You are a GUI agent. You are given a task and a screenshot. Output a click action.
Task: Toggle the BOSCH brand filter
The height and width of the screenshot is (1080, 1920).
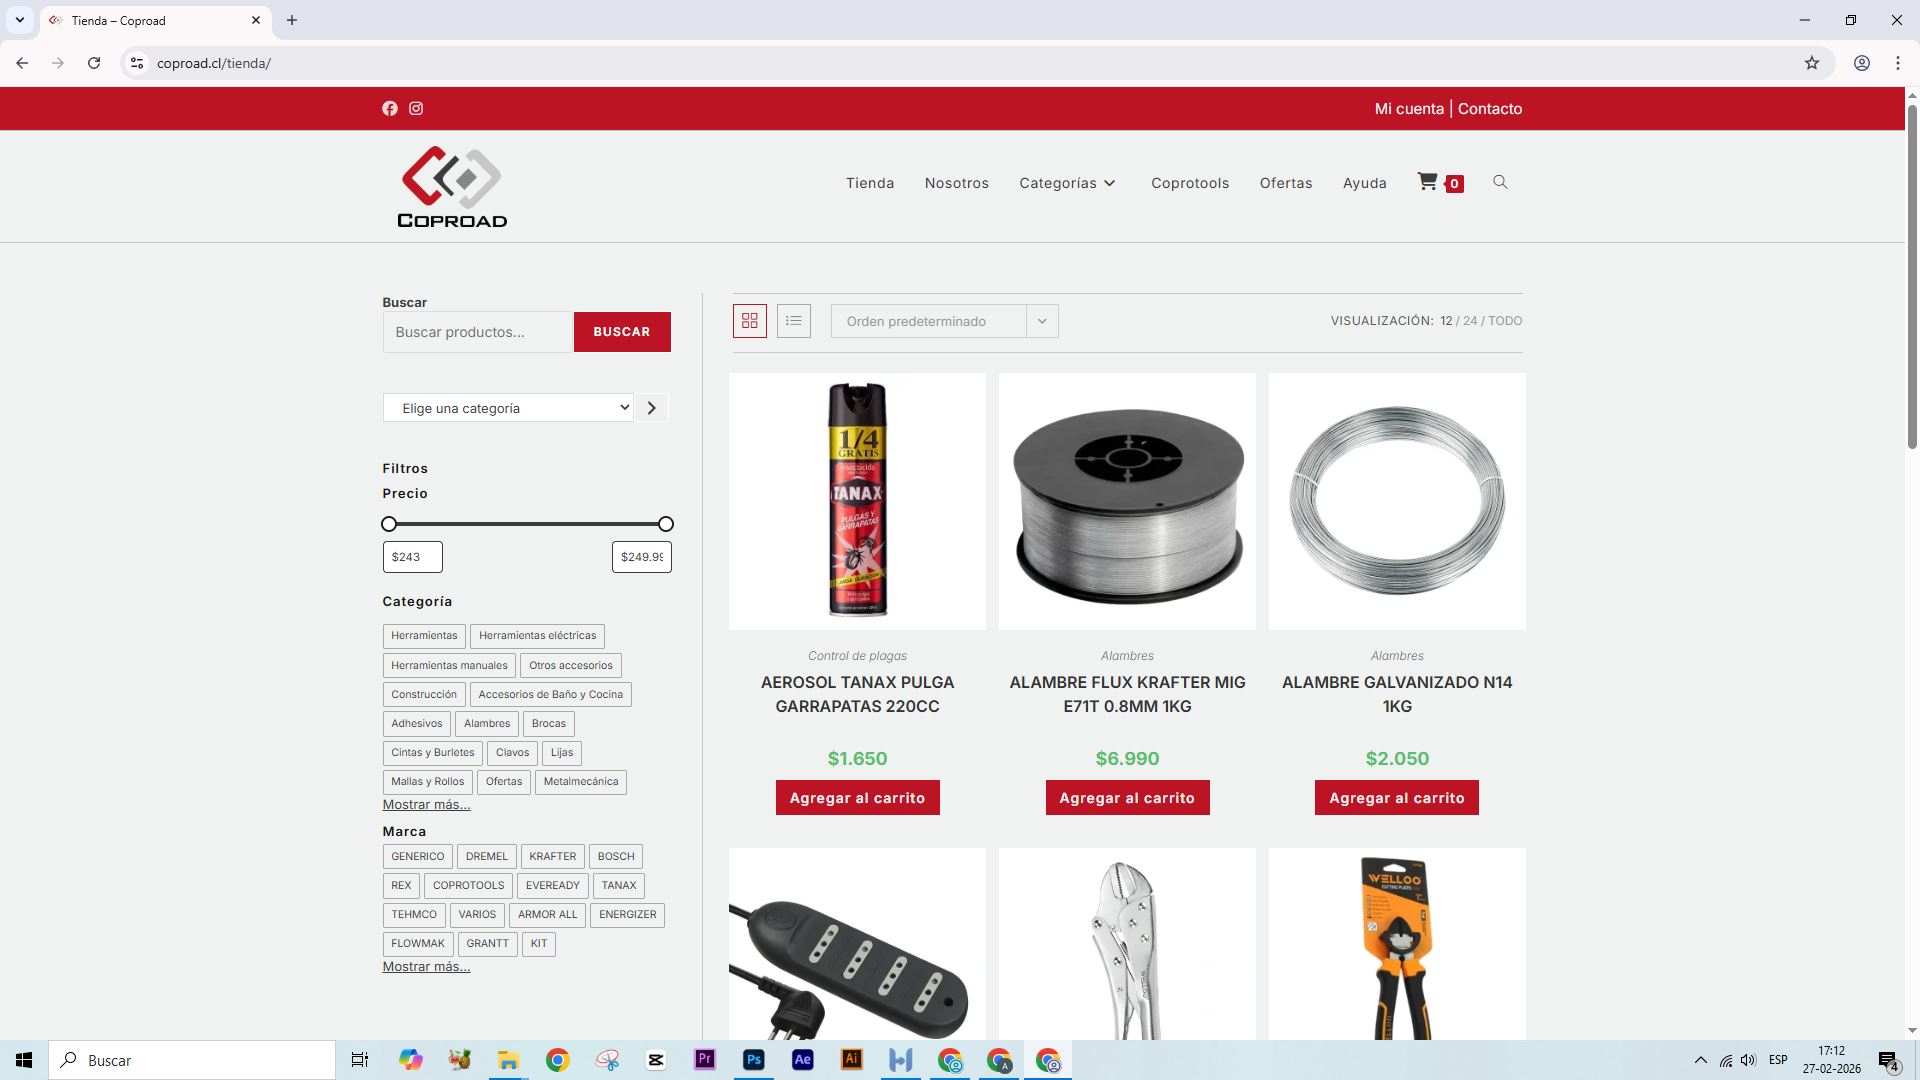[x=616, y=857]
